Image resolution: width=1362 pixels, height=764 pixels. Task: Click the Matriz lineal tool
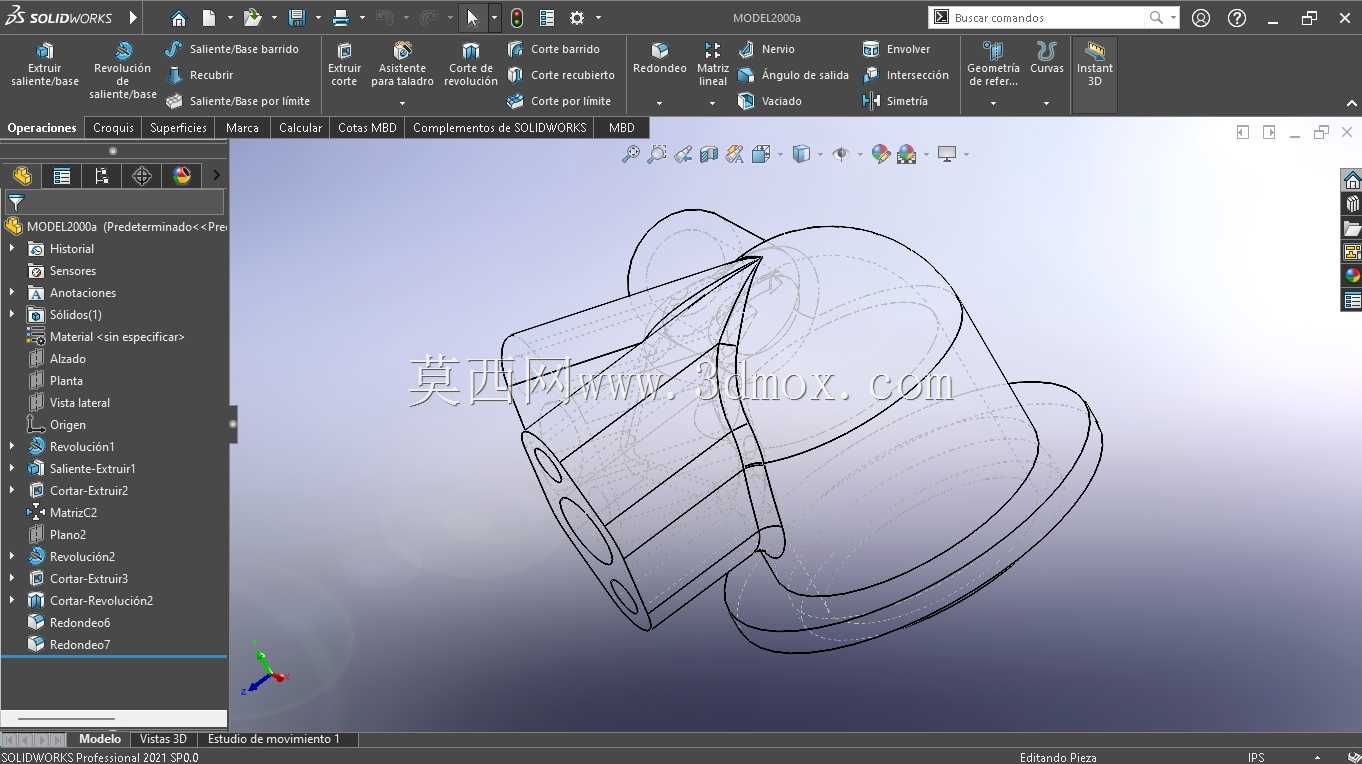coord(712,64)
